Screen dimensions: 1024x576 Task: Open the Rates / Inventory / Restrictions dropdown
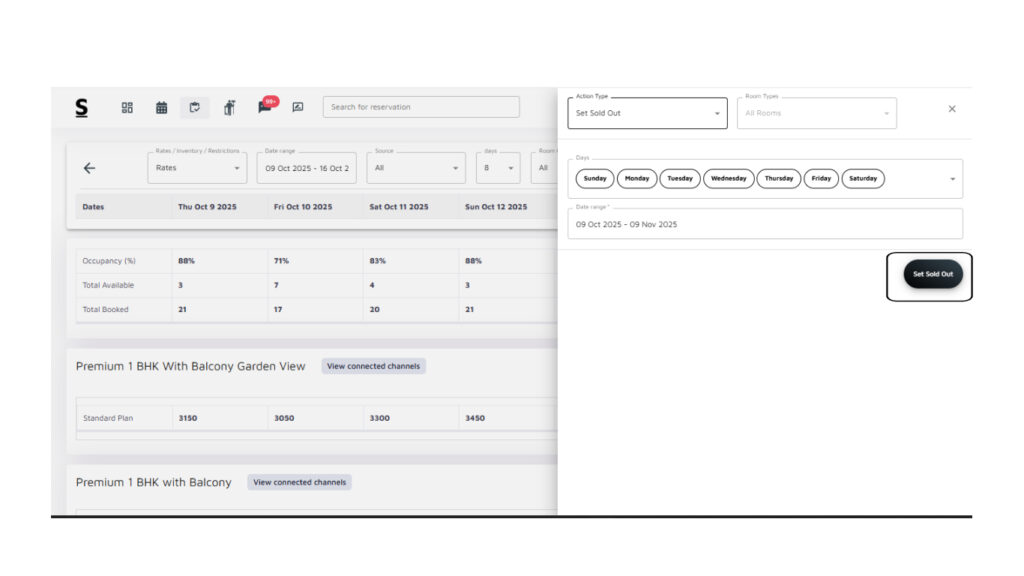[197, 168]
